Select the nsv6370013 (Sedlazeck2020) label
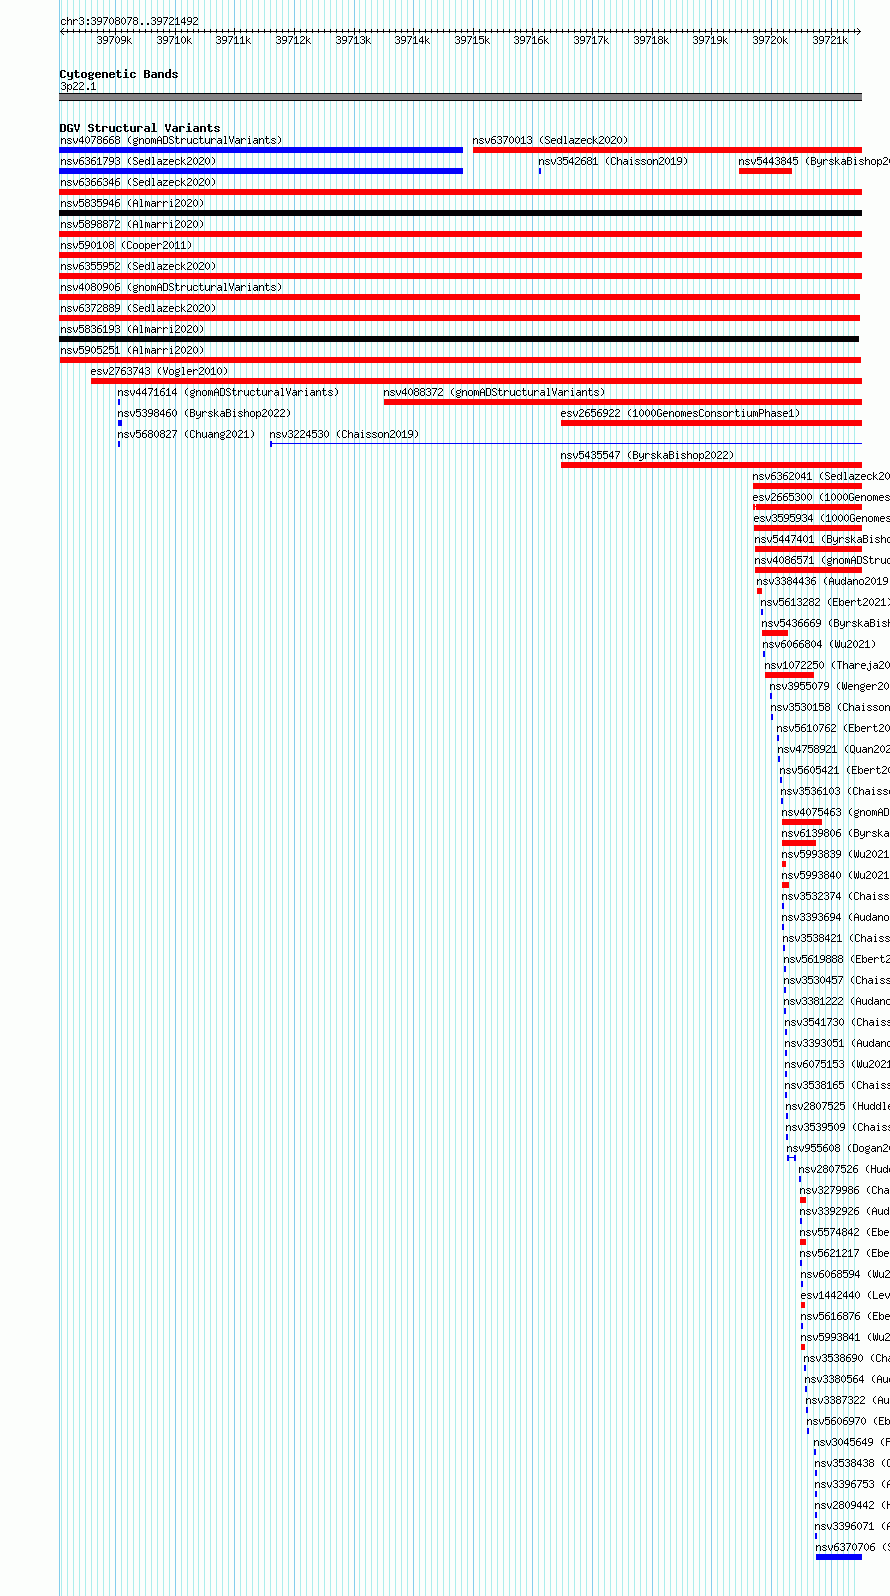The width and height of the screenshot is (890, 1596). [550, 140]
